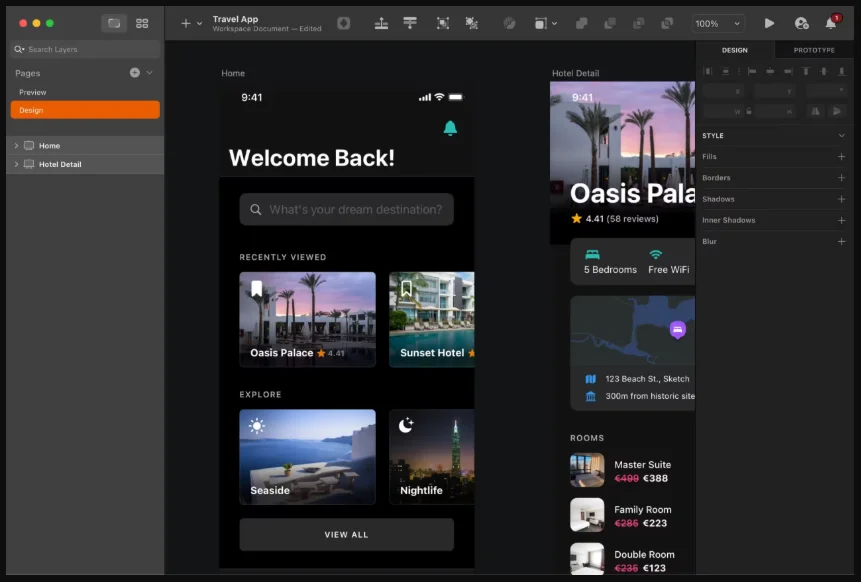Select the Seaside explore card

(308, 457)
